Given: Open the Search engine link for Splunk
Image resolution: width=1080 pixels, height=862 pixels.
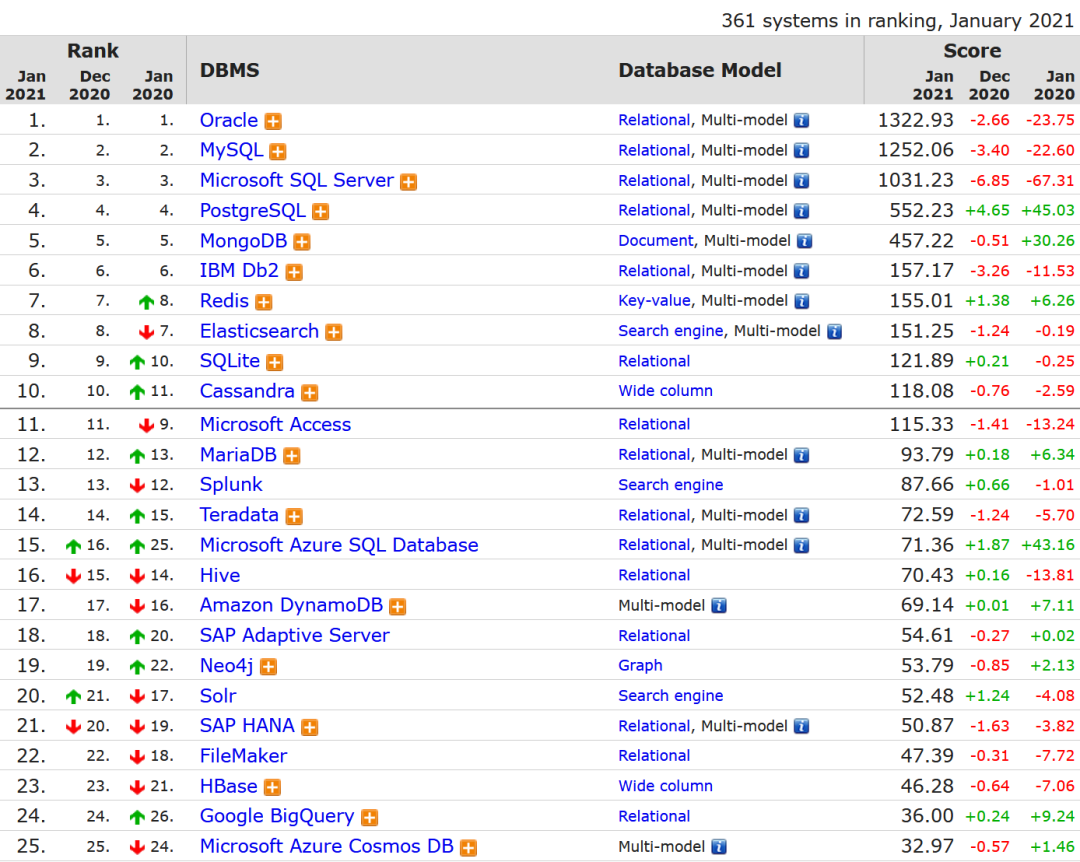Looking at the screenshot, I should [x=670, y=485].
